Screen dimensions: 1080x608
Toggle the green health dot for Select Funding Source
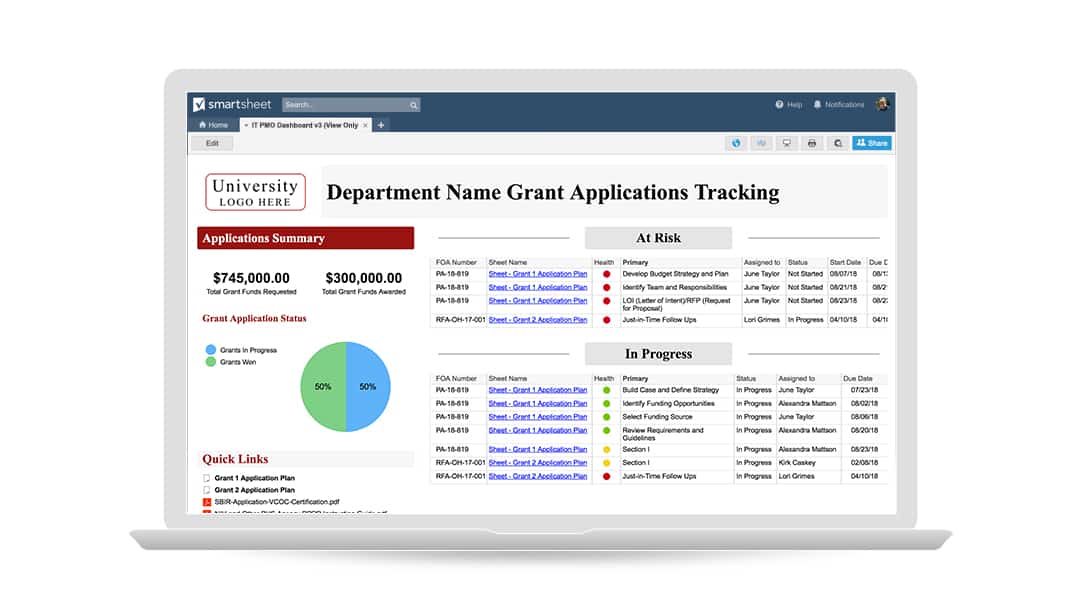605,417
